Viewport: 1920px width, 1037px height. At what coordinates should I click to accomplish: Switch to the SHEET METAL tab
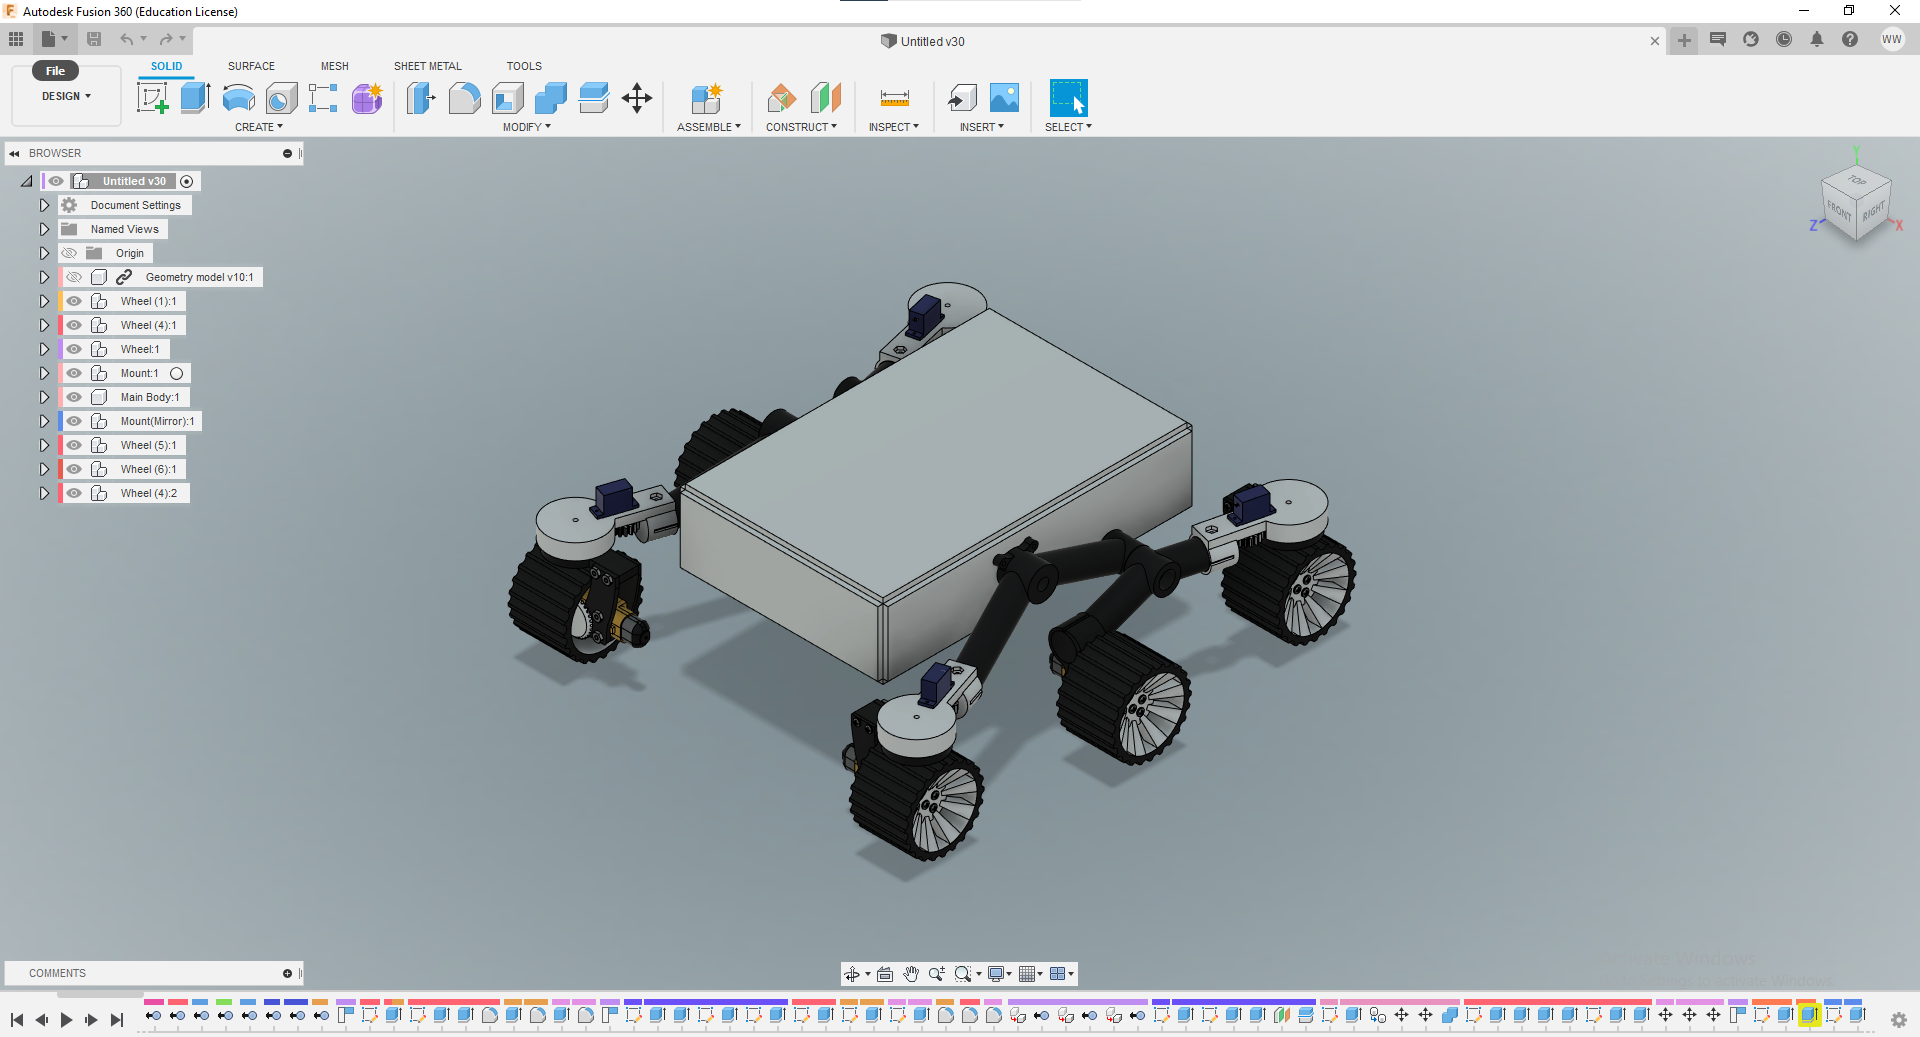(x=427, y=66)
